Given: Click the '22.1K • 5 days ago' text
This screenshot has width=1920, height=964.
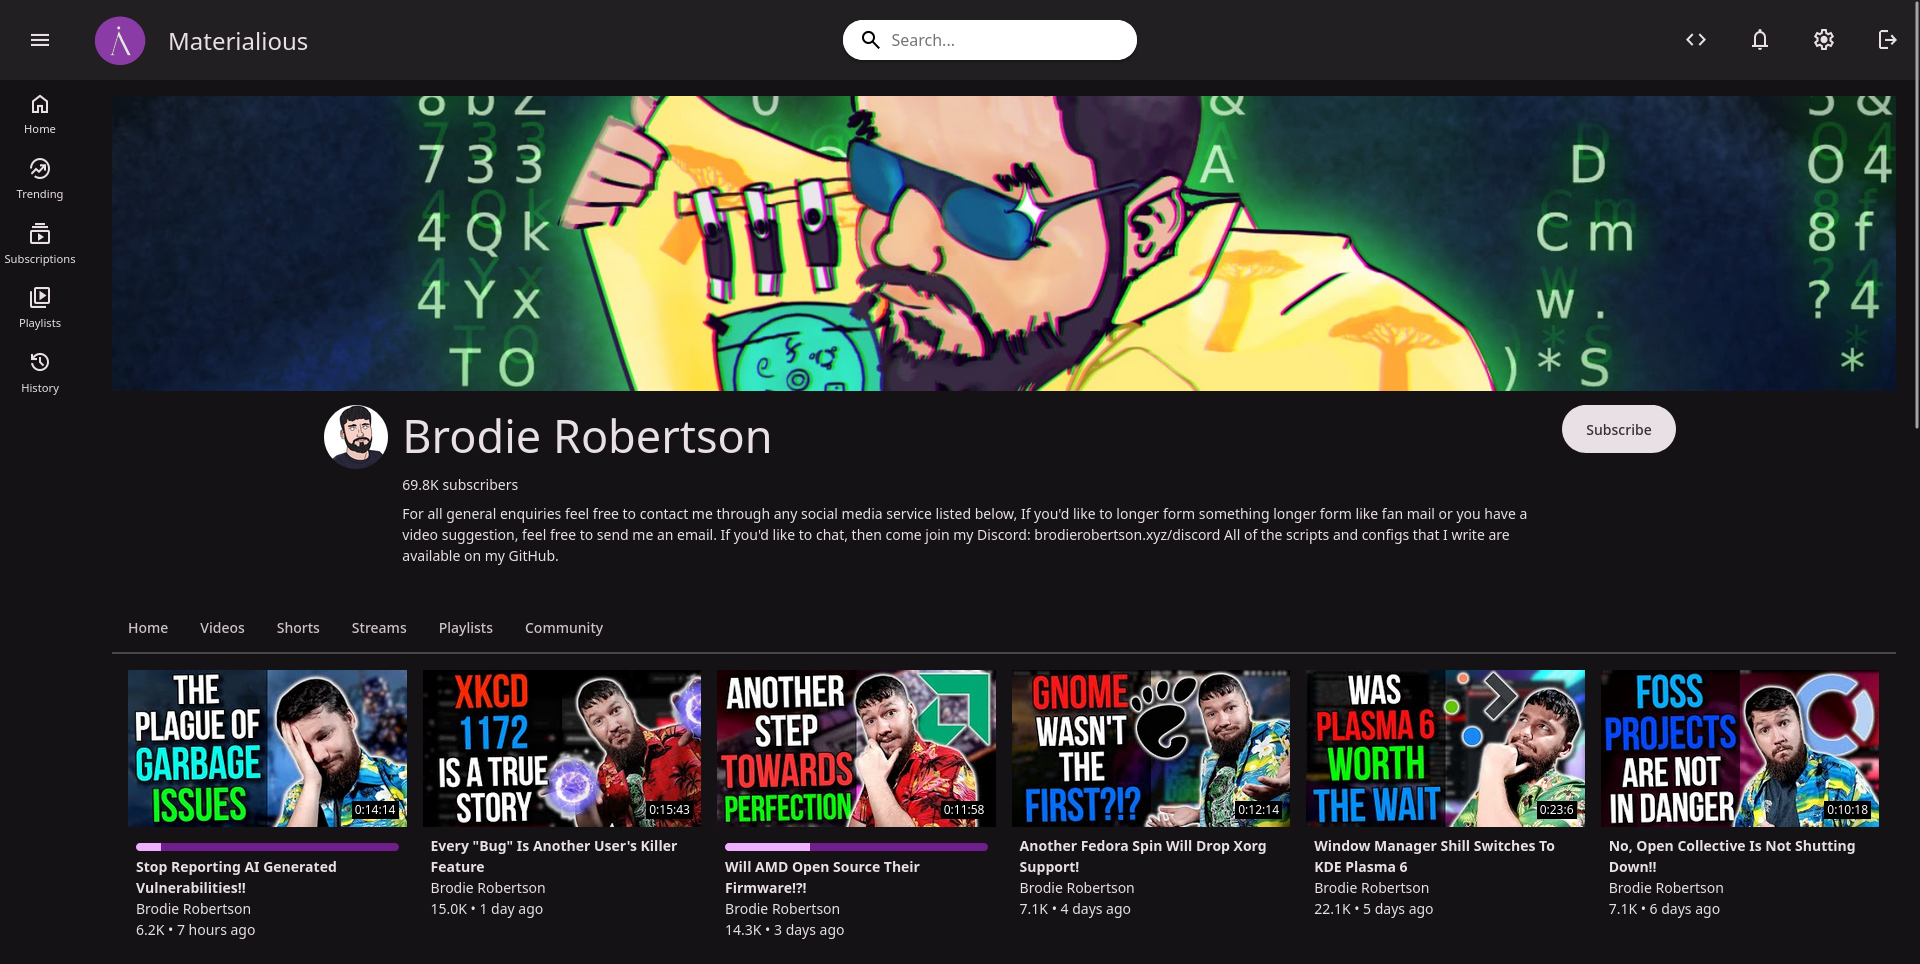Looking at the screenshot, I should coord(1373,909).
